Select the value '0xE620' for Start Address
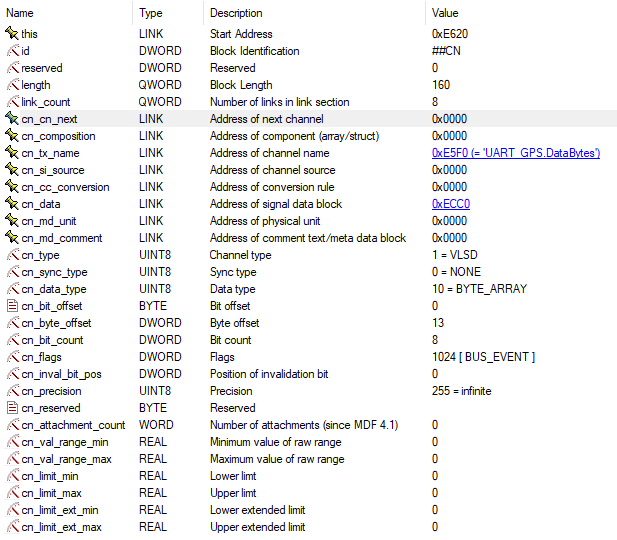Screen dimensions: 617x540 [450, 34]
